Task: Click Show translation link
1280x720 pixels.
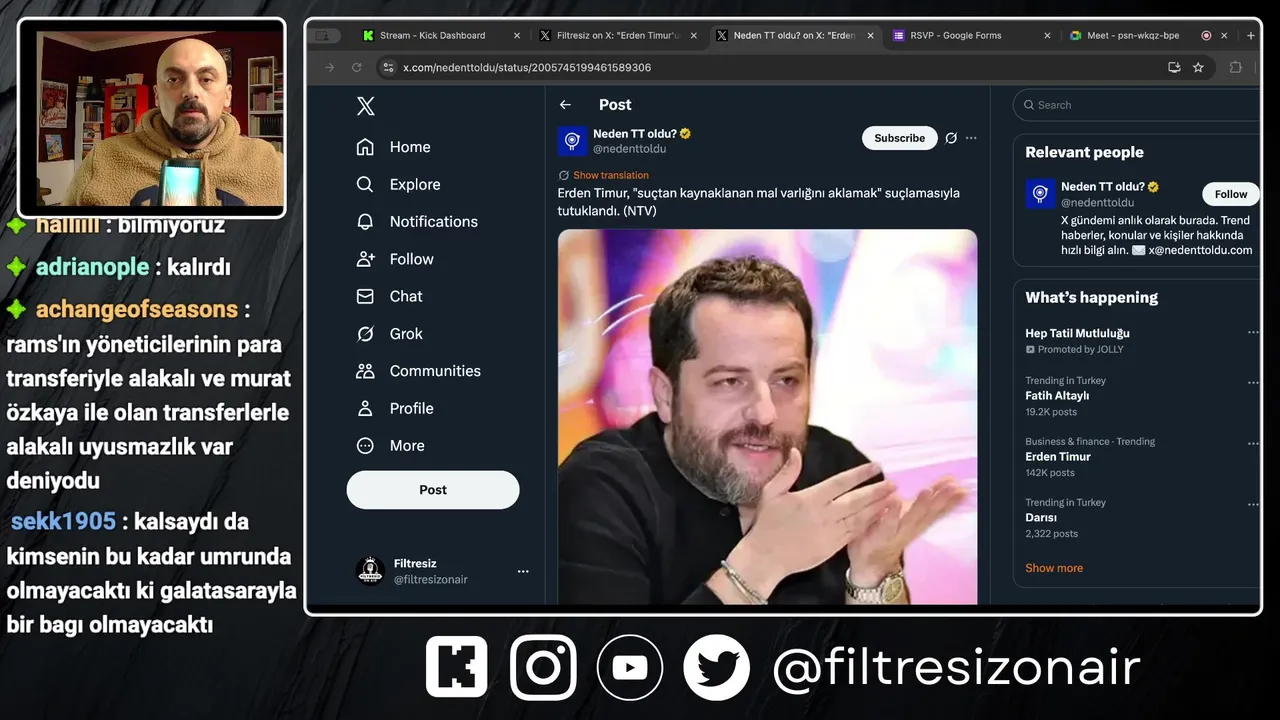Action: [x=610, y=175]
